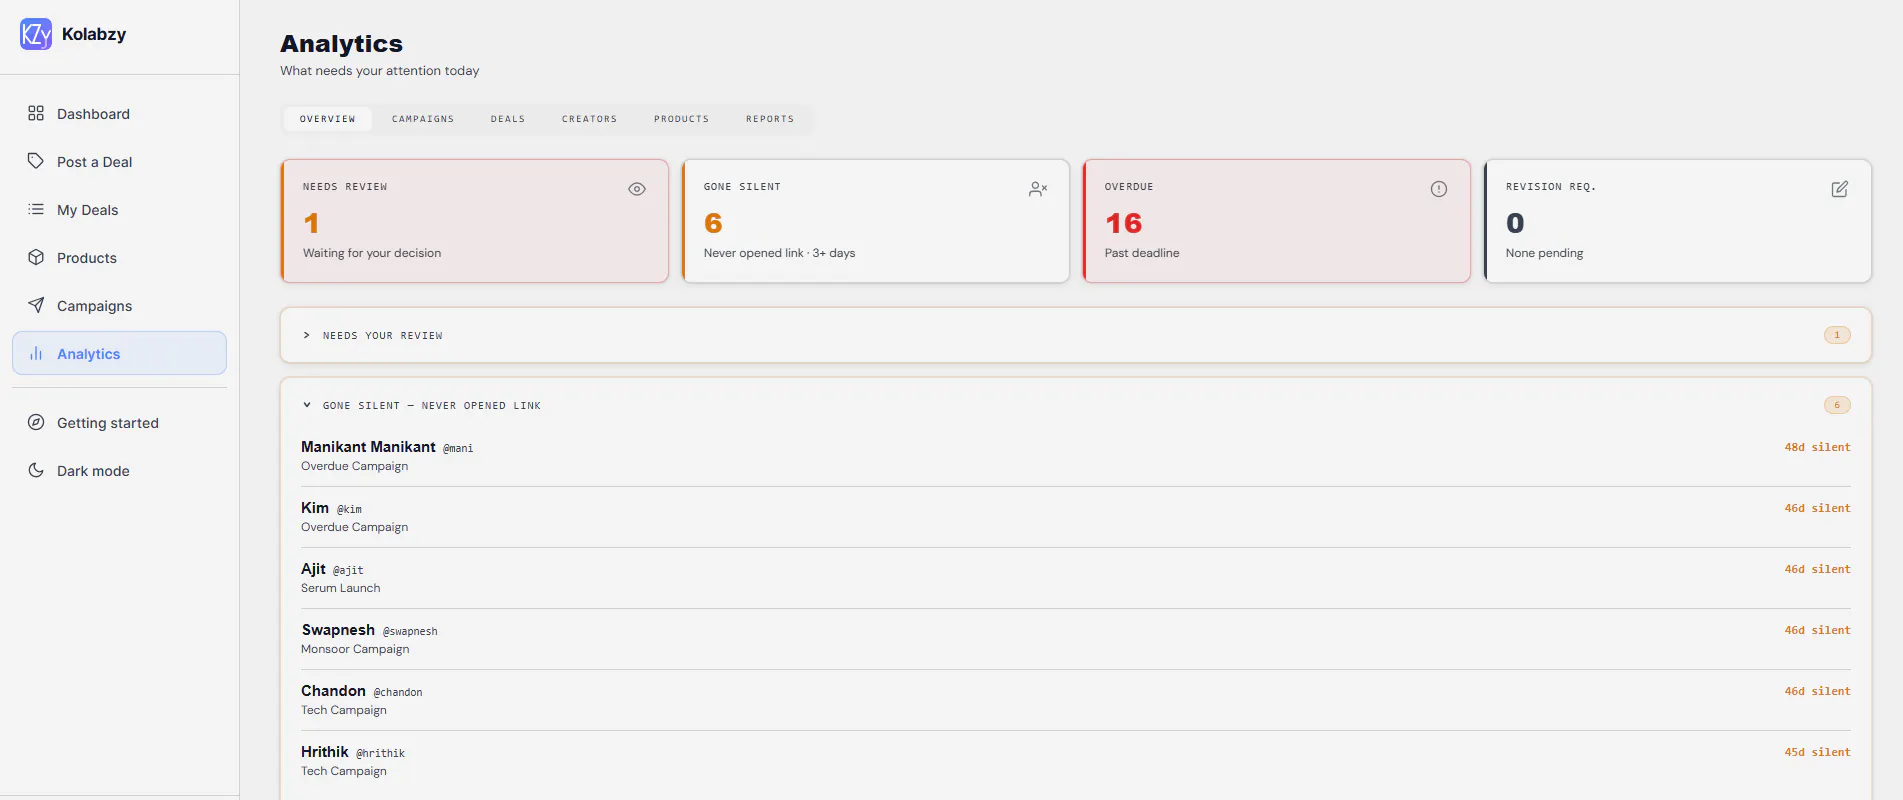Open the Post a Deal page
The image size is (1903, 800).
click(119, 162)
